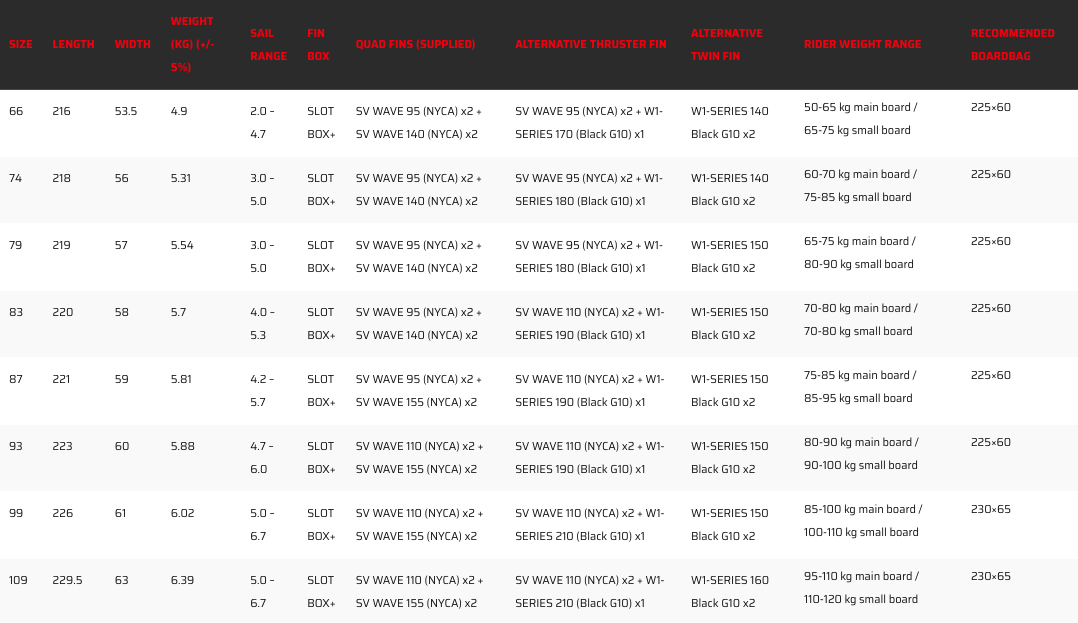The width and height of the screenshot is (1078, 623).
Task: Click length value 216
Action: click(61, 111)
